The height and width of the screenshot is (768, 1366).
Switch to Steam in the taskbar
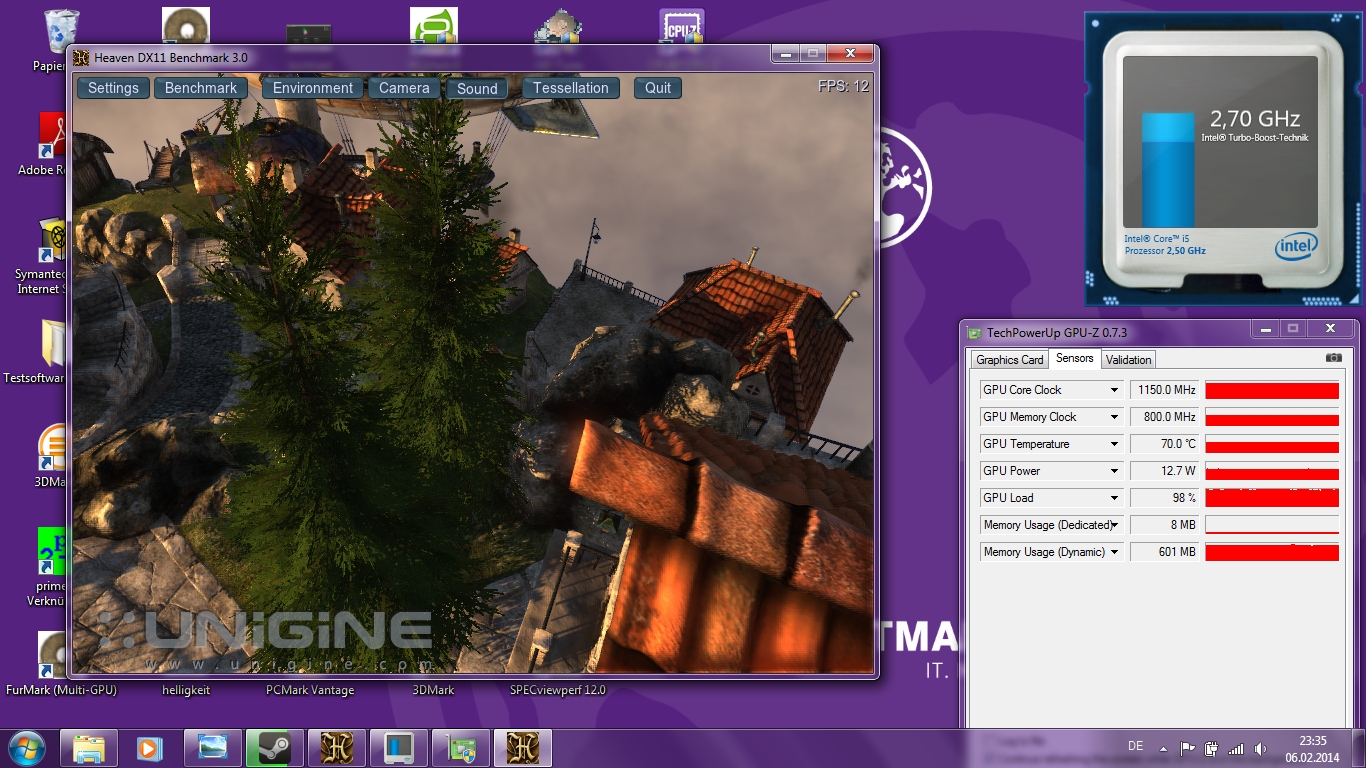(274, 748)
